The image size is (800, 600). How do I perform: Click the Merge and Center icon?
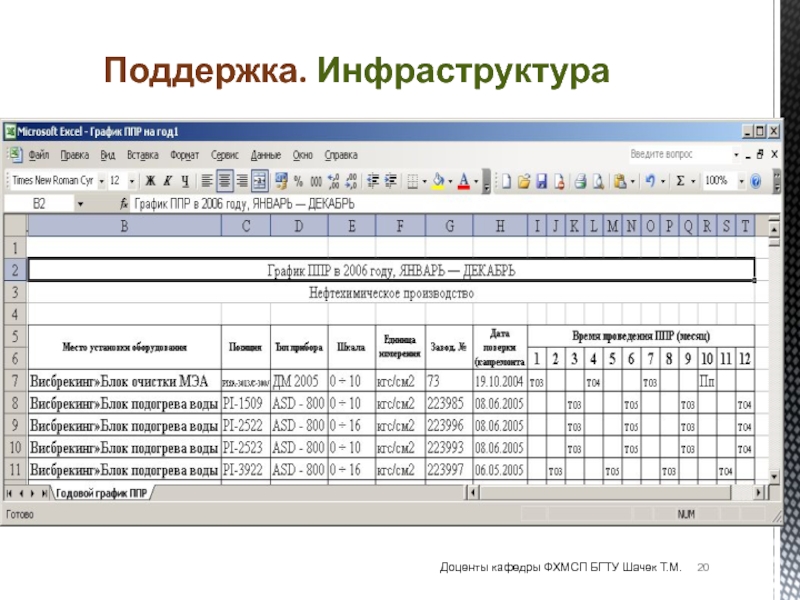[x=260, y=181]
